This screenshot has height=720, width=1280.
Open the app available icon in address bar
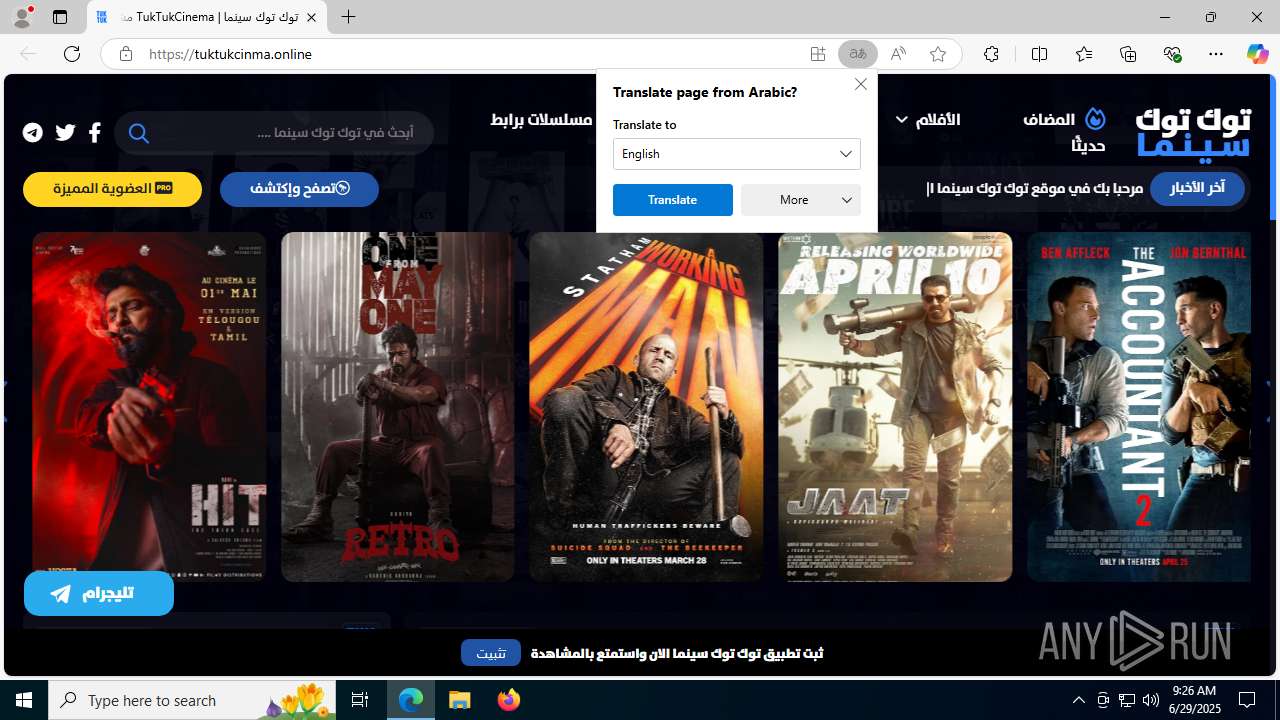tap(818, 54)
